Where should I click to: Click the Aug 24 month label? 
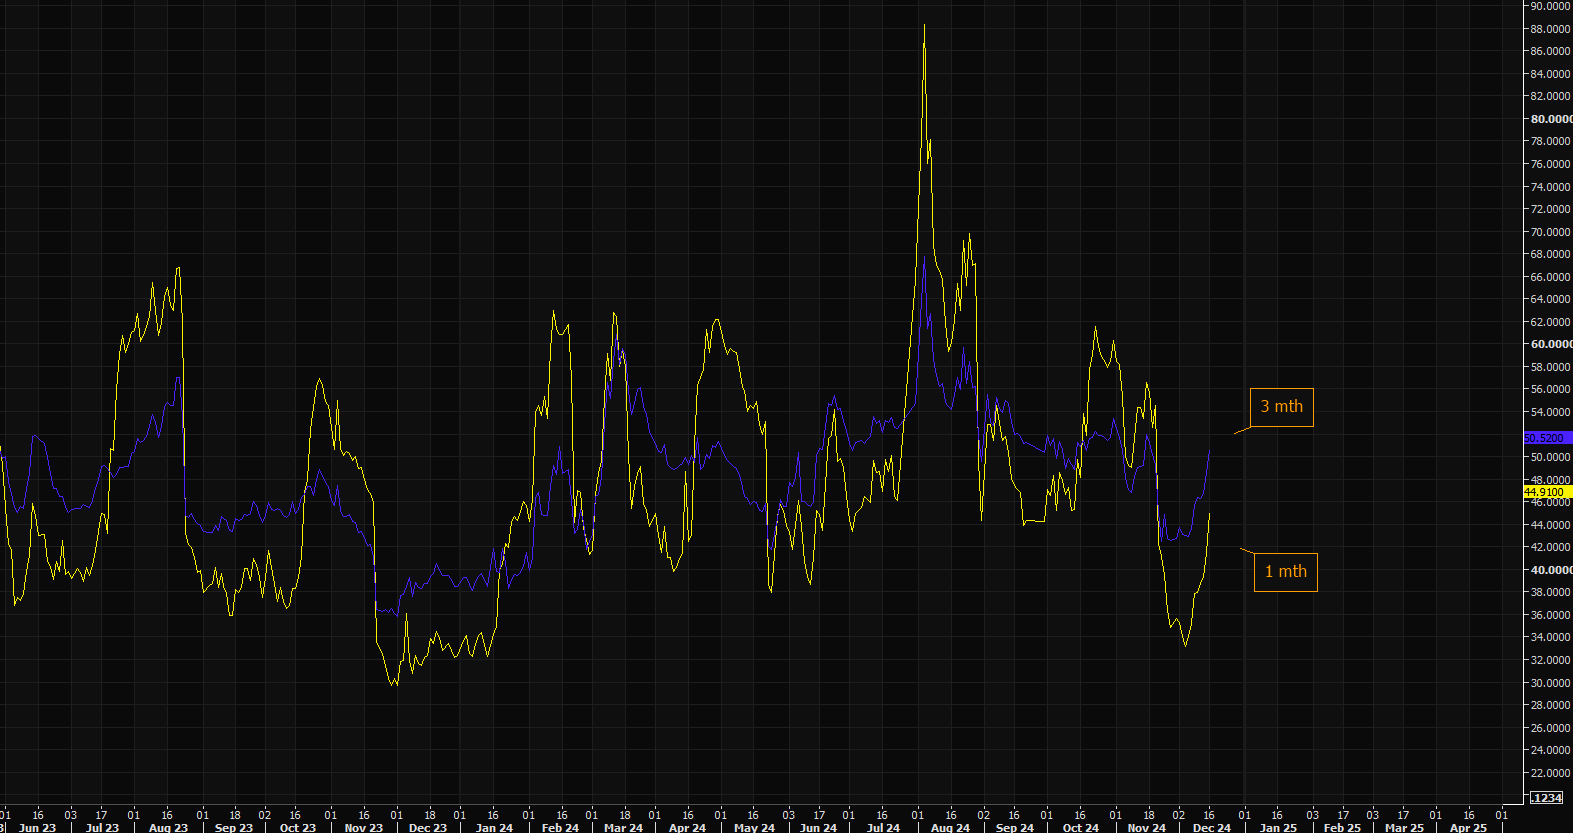click(x=950, y=827)
